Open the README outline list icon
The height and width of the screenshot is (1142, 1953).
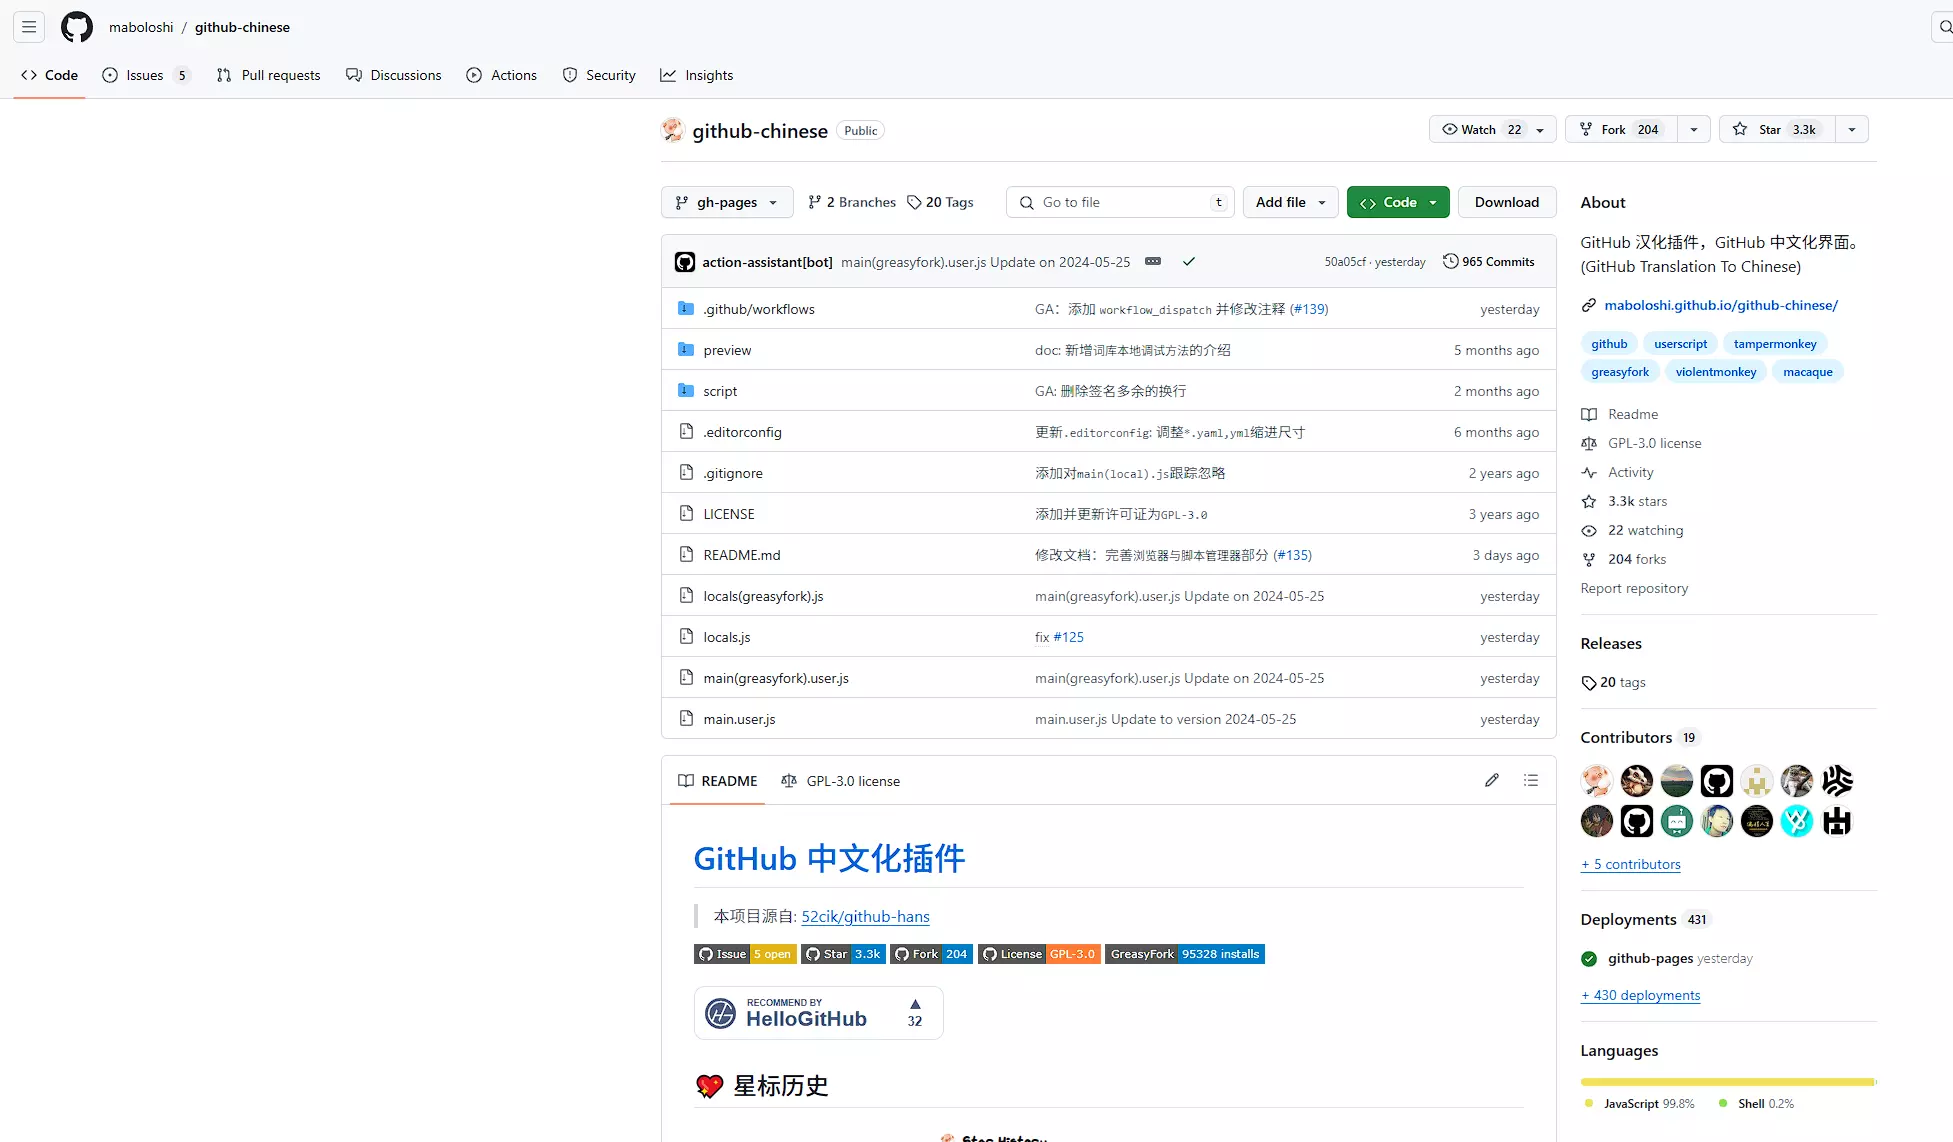coord(1530,780)
